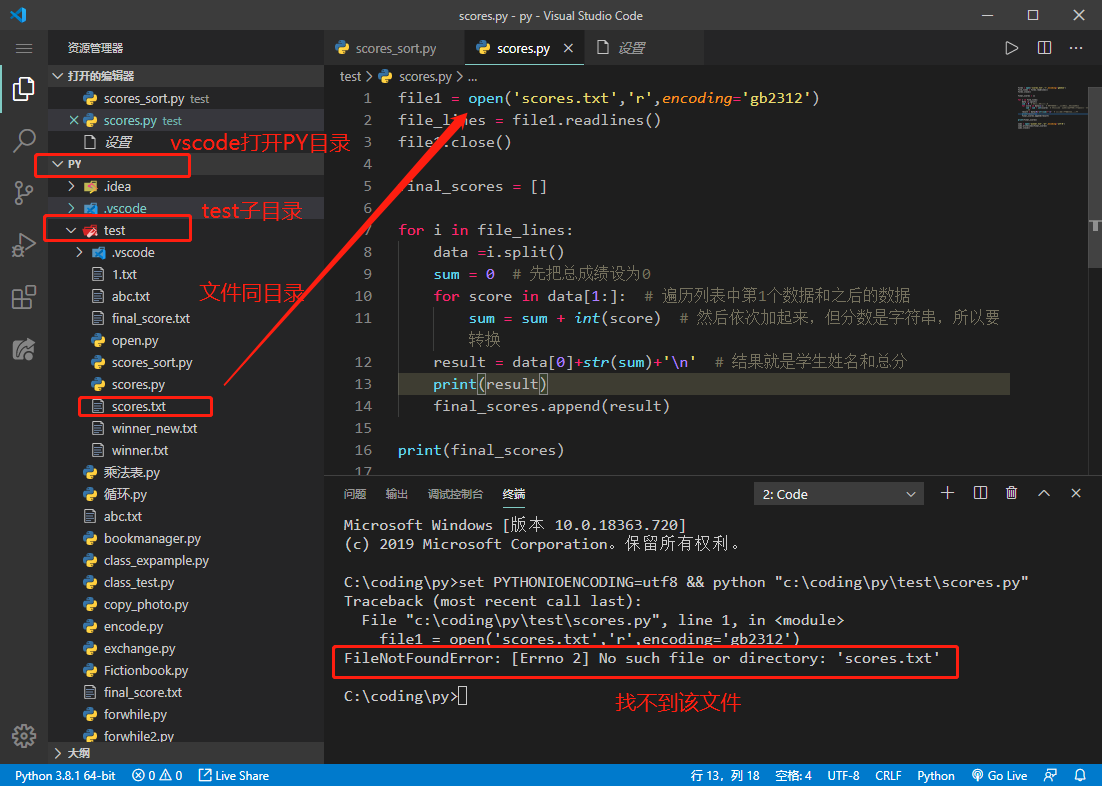
Task: Open the terminal selector dropdown '2: Code'
Action: pos(838,494)
